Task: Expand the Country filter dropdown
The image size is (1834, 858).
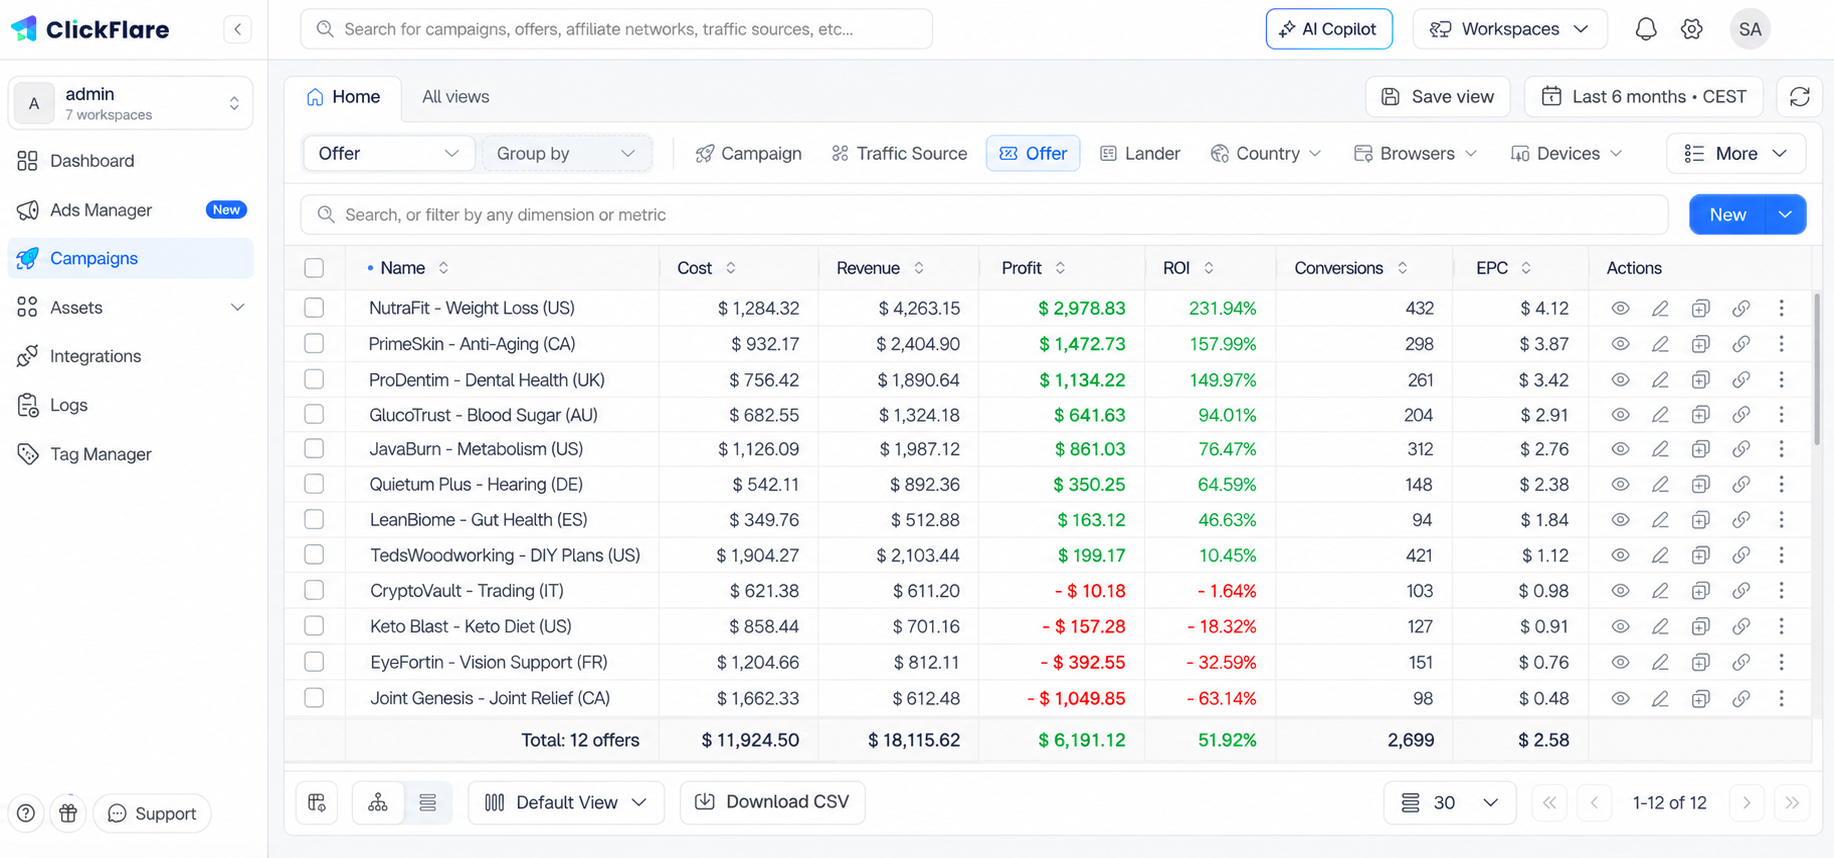Action: coord(1266,153)
